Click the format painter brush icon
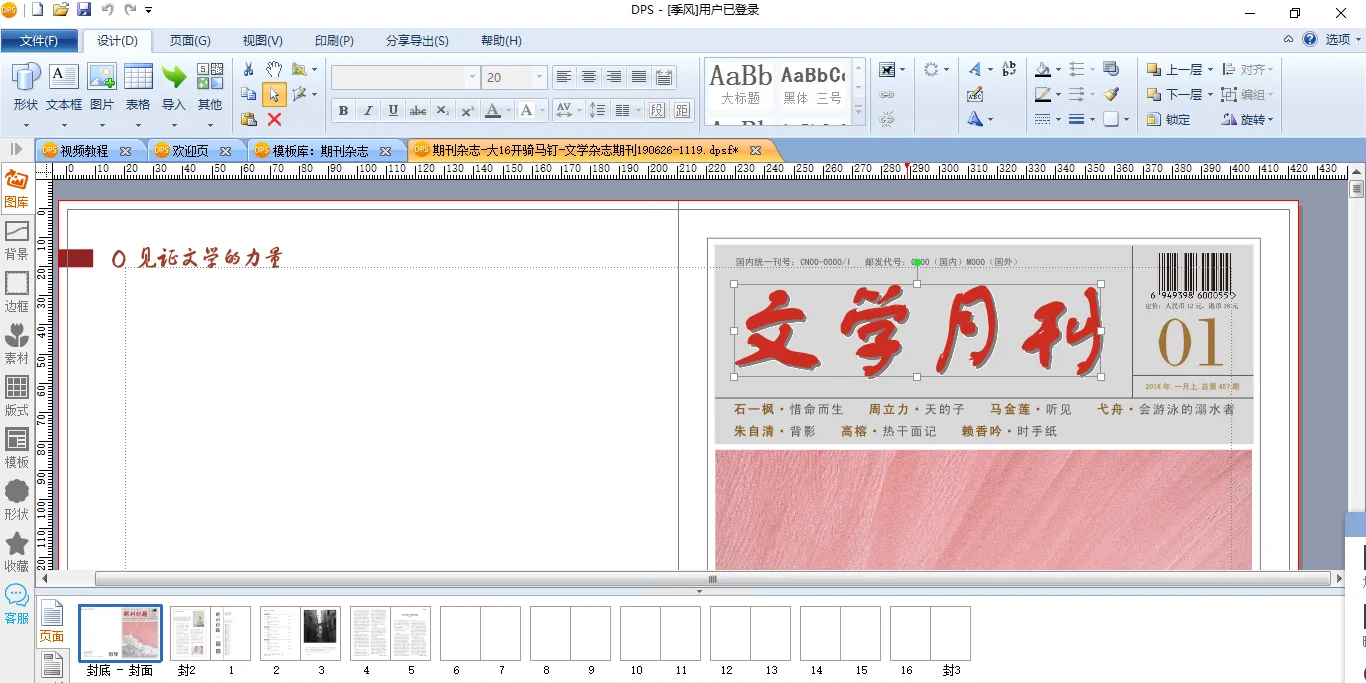The width and height of the screenshot is (1366, 683). pyautogui.click(x=1111, y=94)
